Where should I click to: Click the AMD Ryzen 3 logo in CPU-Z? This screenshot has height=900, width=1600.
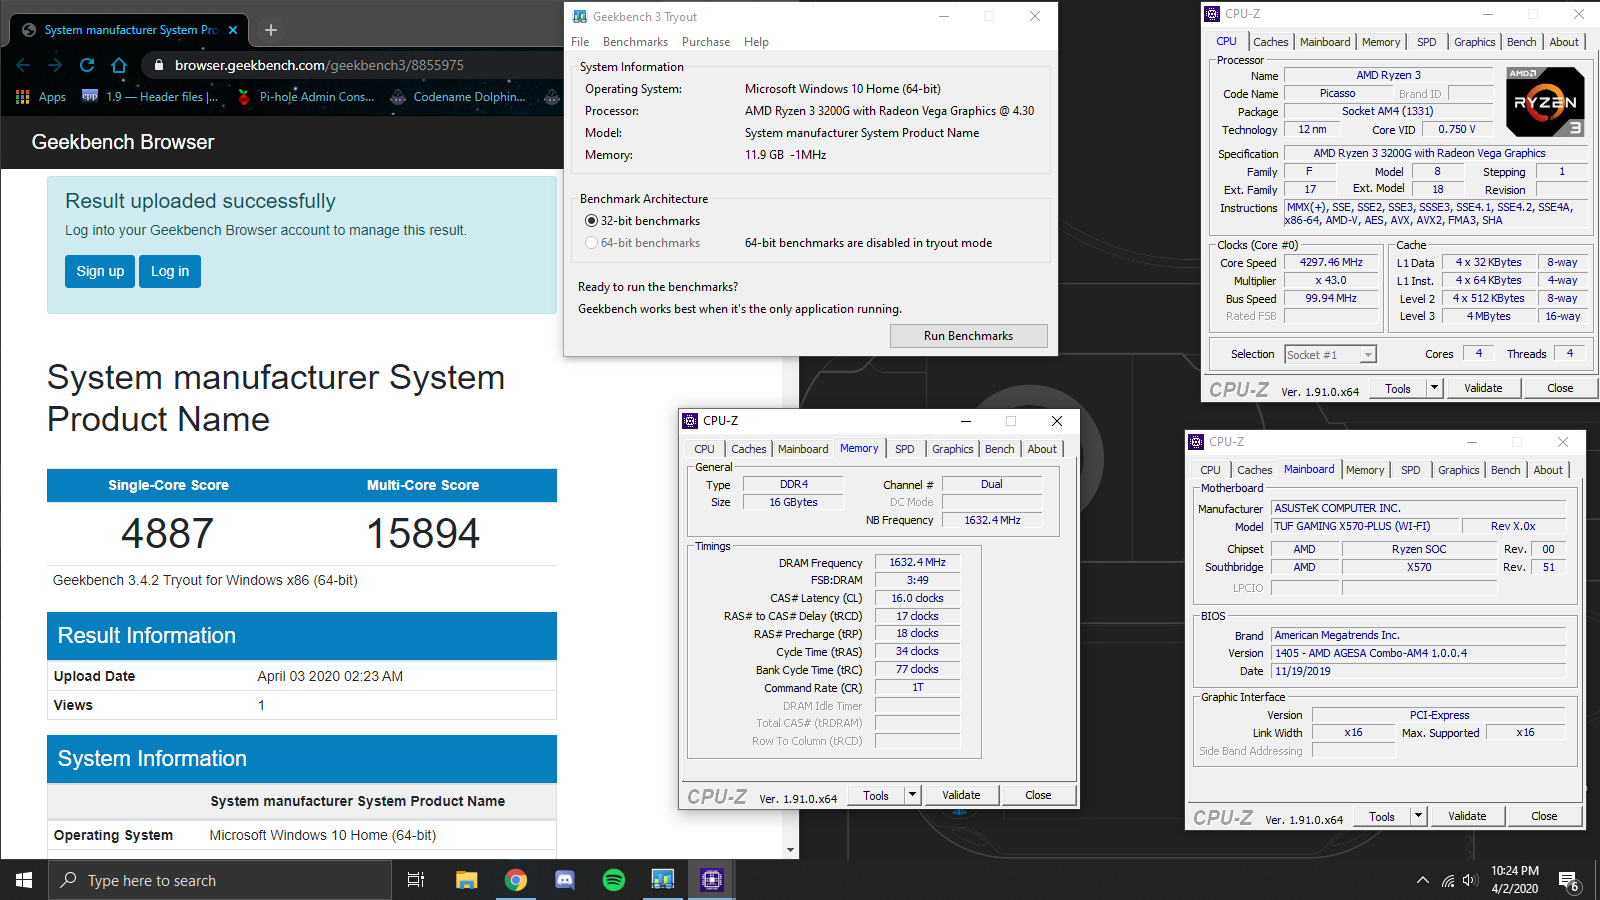pyautogui.click(x=1545, y=102)
